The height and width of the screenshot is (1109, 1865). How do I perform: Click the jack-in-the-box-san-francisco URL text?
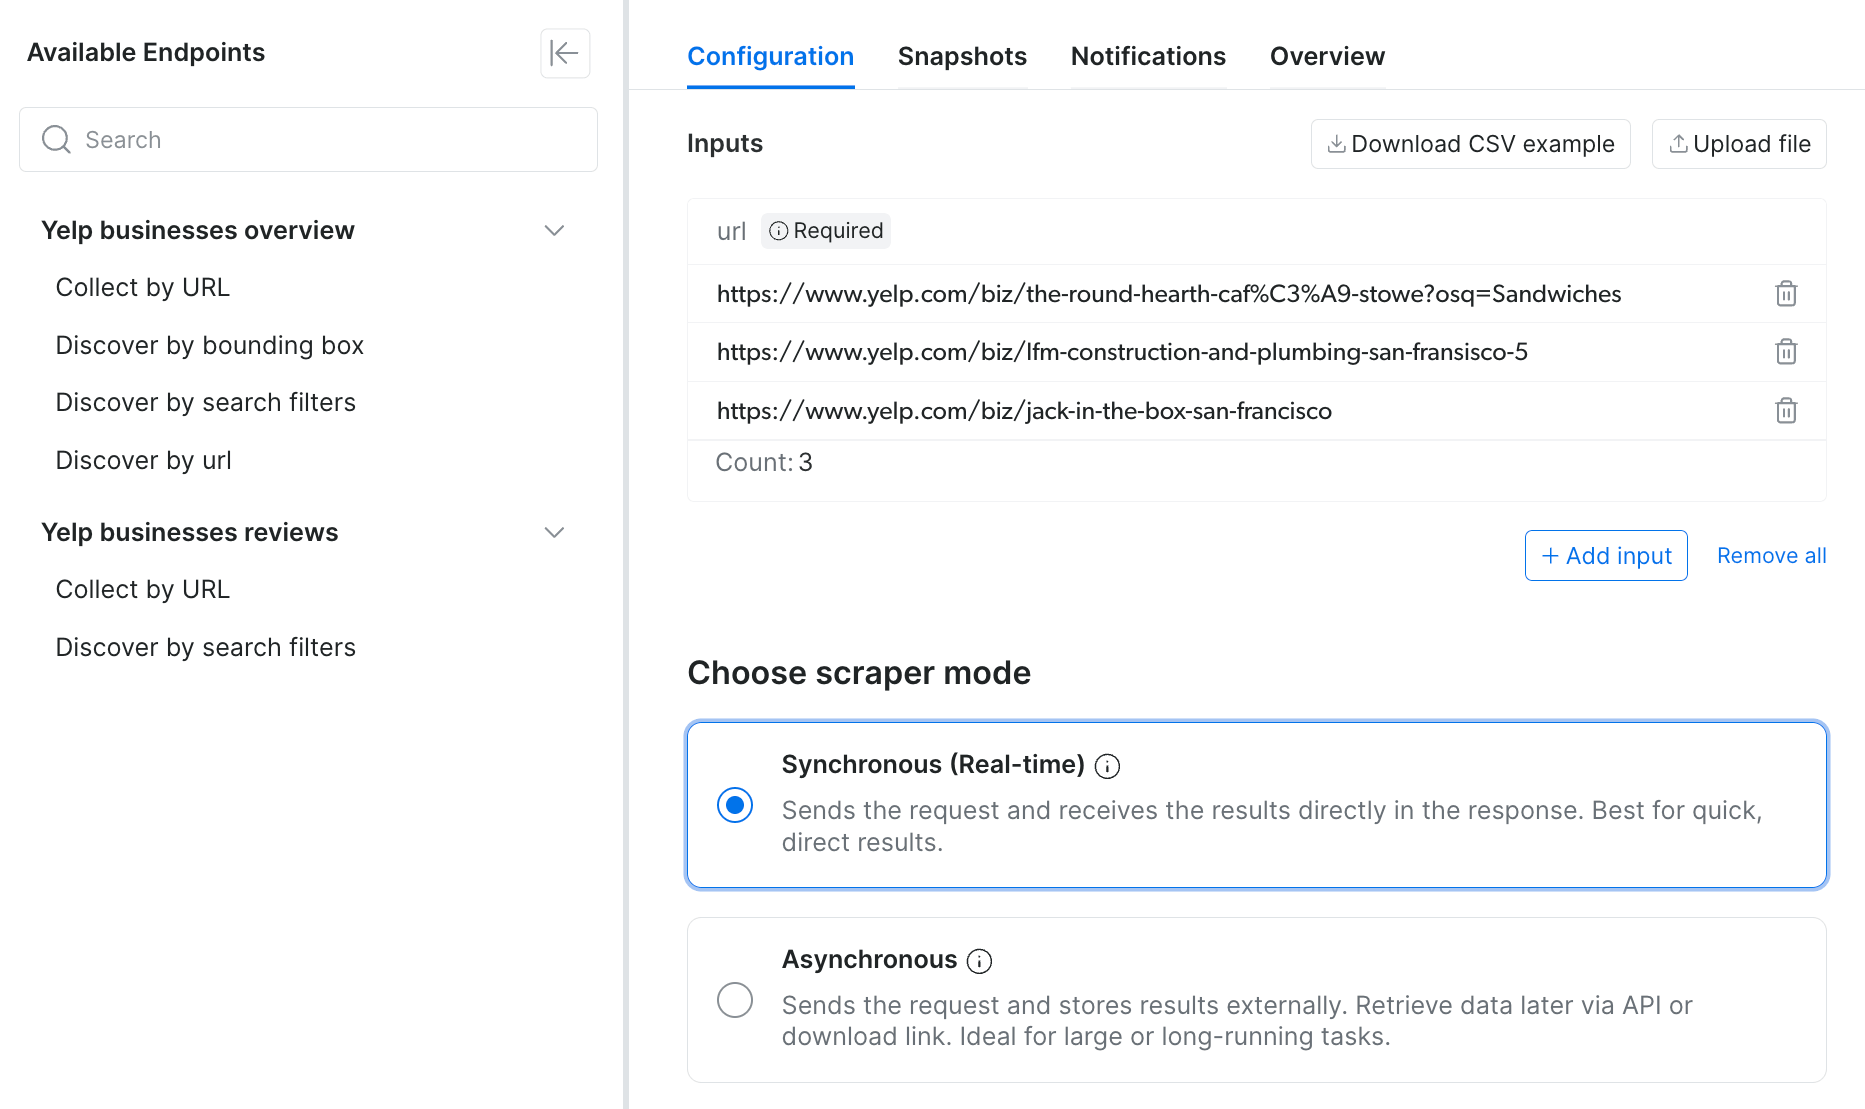pyautogui.click(x=1024, y=411)
